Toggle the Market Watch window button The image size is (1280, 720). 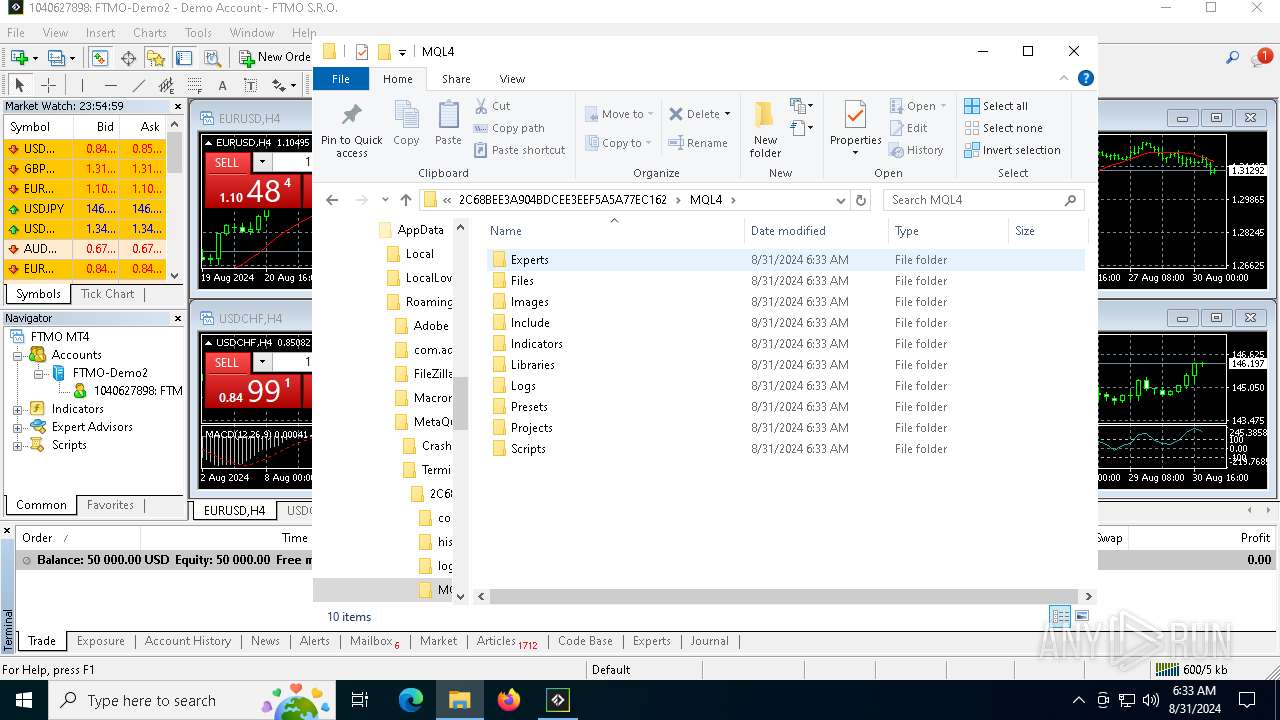point(101,58)
